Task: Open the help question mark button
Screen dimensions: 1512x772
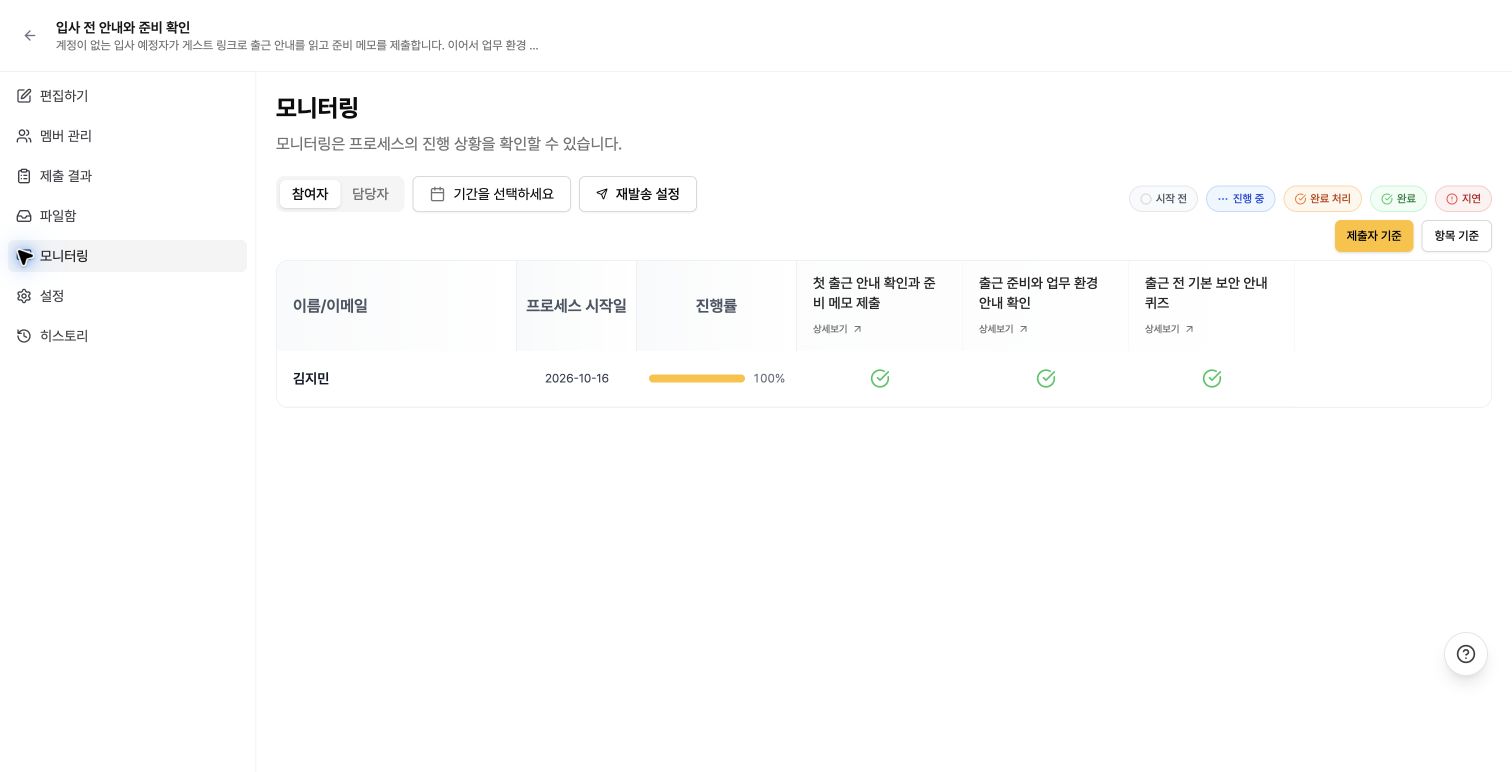Action: [x=1466, y=654]
